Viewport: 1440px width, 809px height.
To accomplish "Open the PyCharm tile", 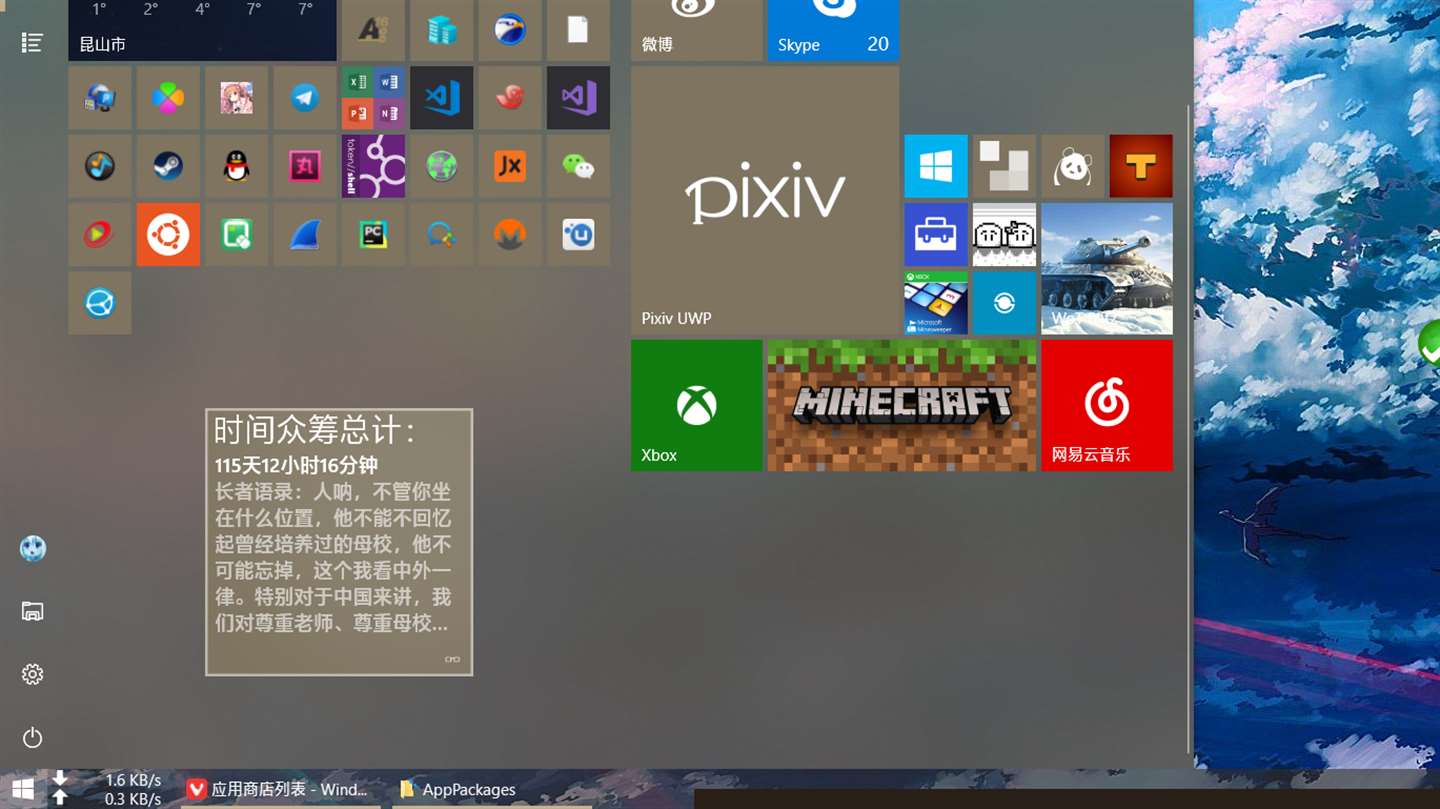I will [x=373, y=234].
